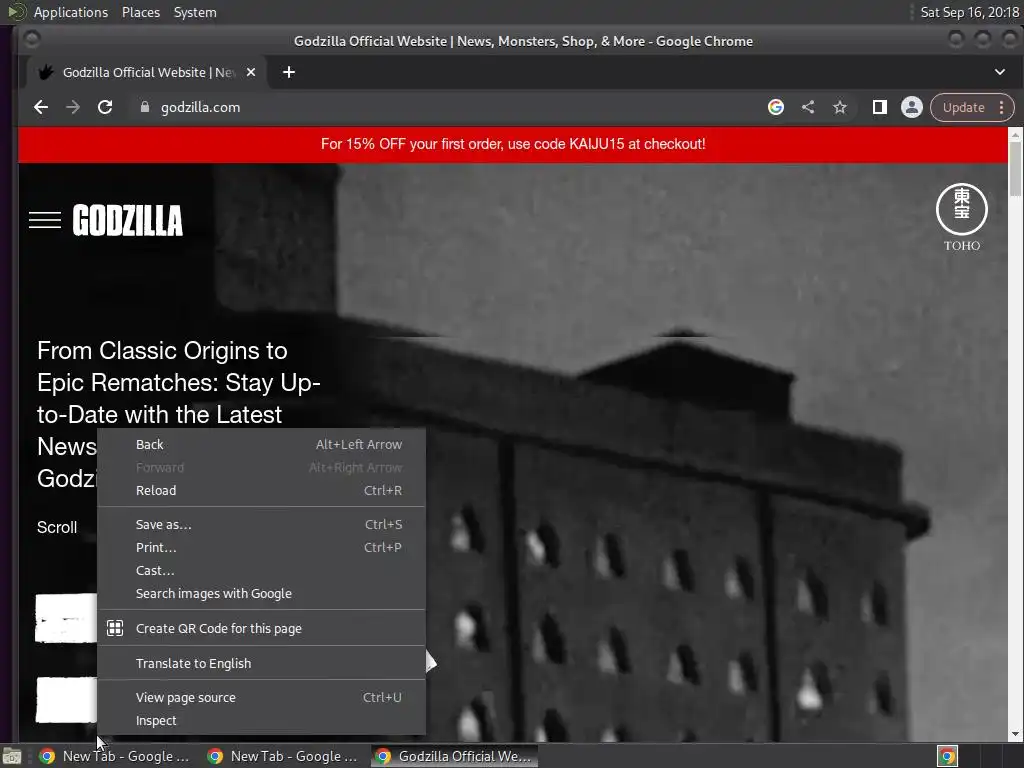Click the GODZILLA logo

point(127,220)
